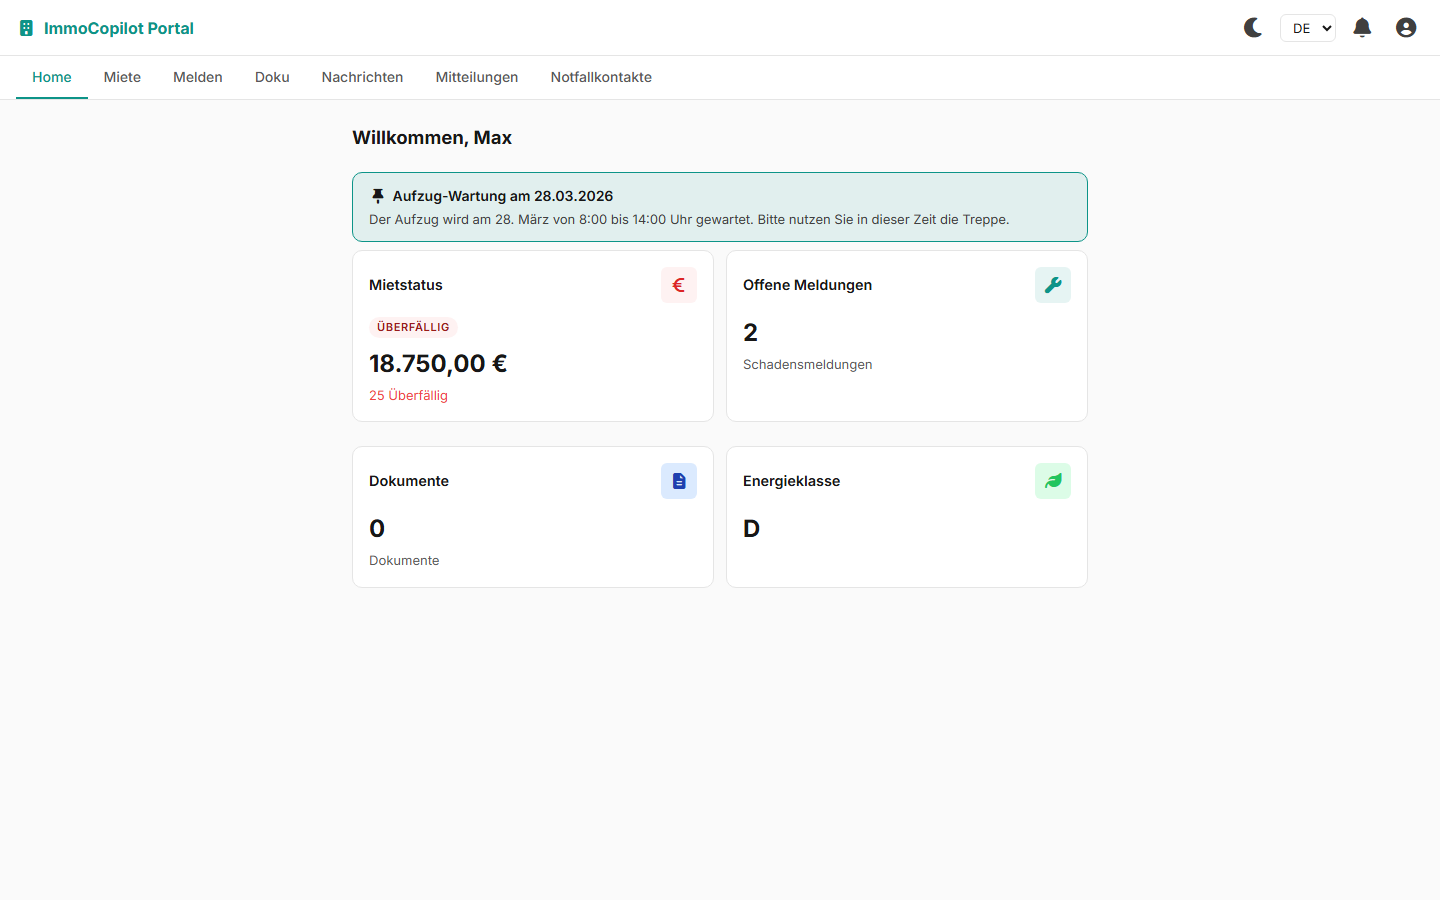Click the wrench icon on Offene Meldungen

(1052, 285)
